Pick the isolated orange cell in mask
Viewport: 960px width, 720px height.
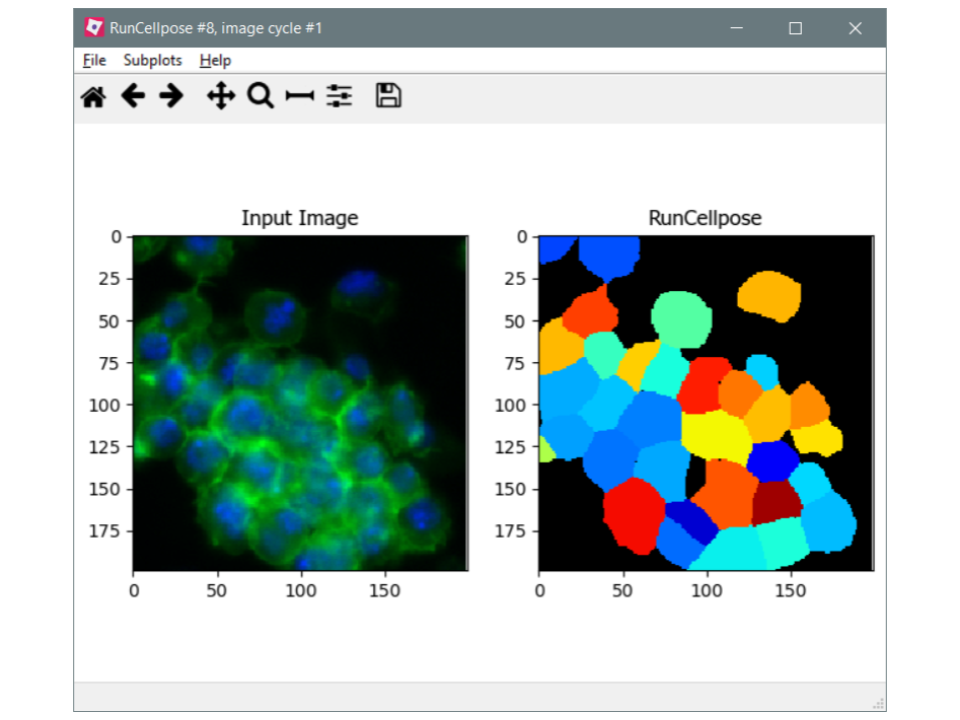[x=769, y=294]
